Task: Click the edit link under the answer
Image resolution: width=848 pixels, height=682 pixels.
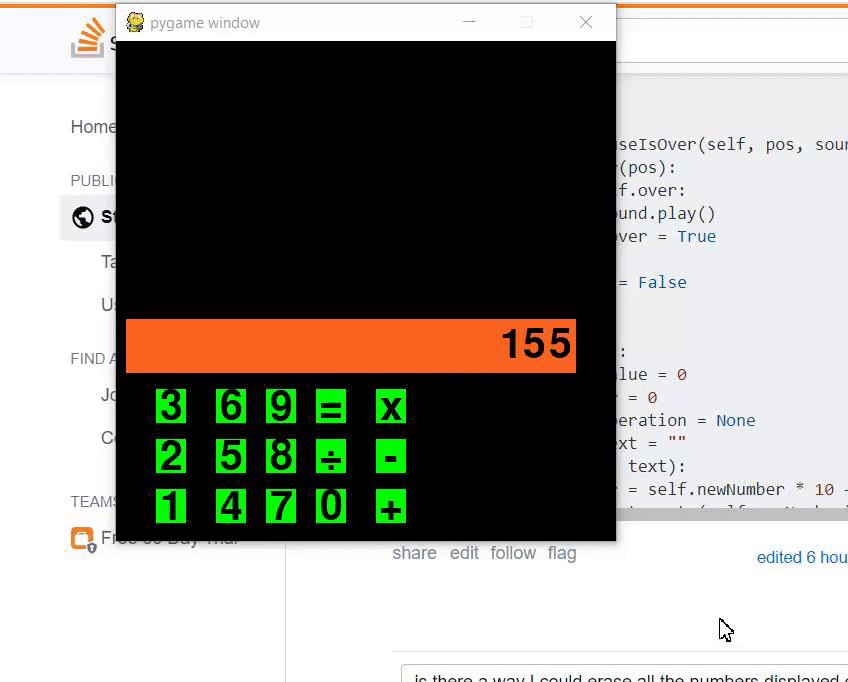Action: coord(464,553)
